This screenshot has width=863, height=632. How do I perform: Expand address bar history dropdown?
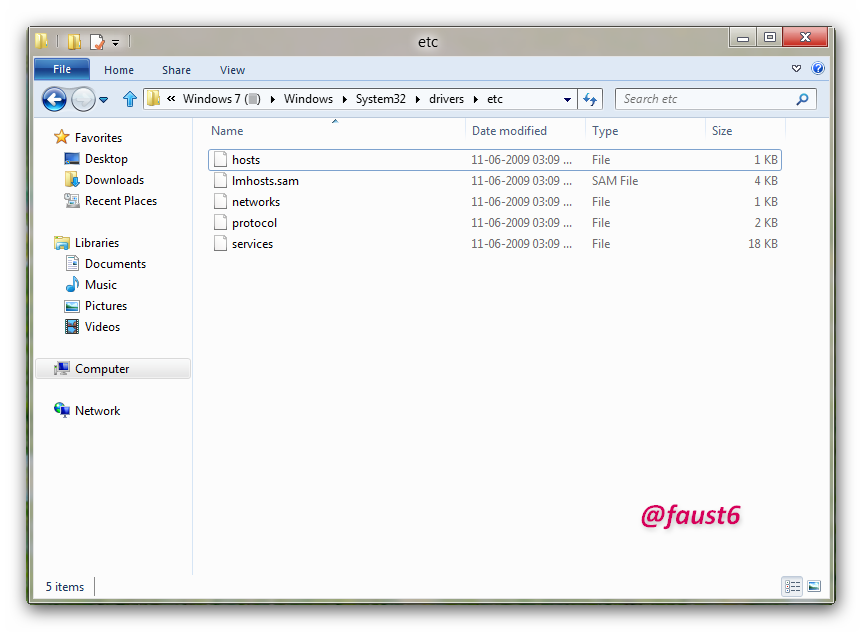pyautogui.click(x=567, y=100)
